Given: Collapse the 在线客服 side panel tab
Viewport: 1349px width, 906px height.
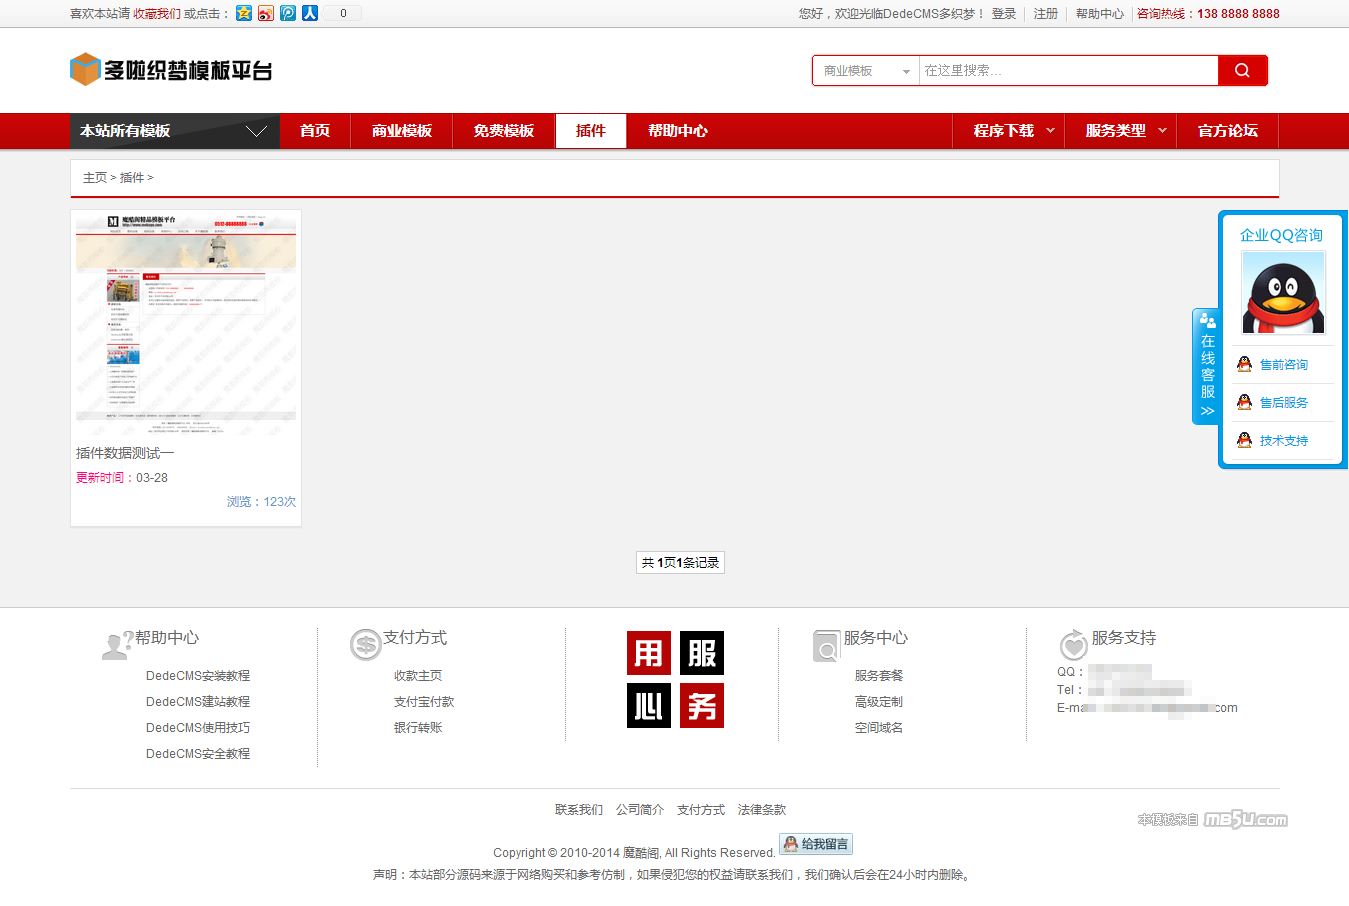Looking at the screenshot, I should [1207, 367].
